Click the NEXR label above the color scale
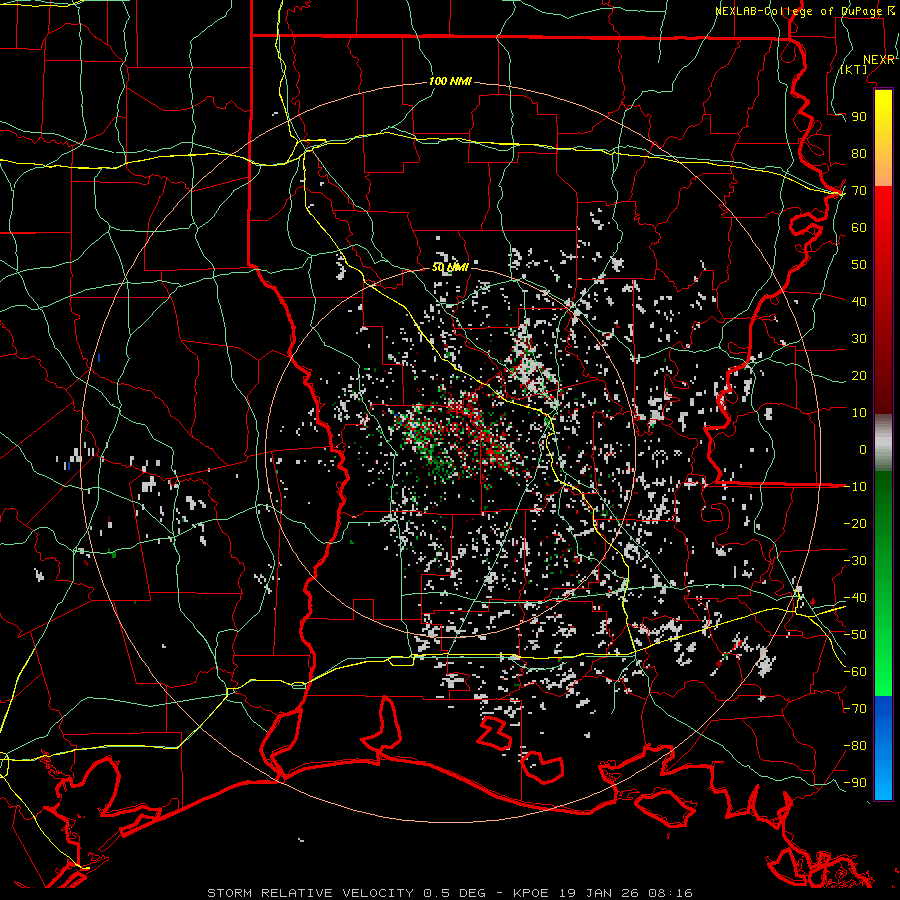This screenshot has height=900, width=900. tap(879, 60)
